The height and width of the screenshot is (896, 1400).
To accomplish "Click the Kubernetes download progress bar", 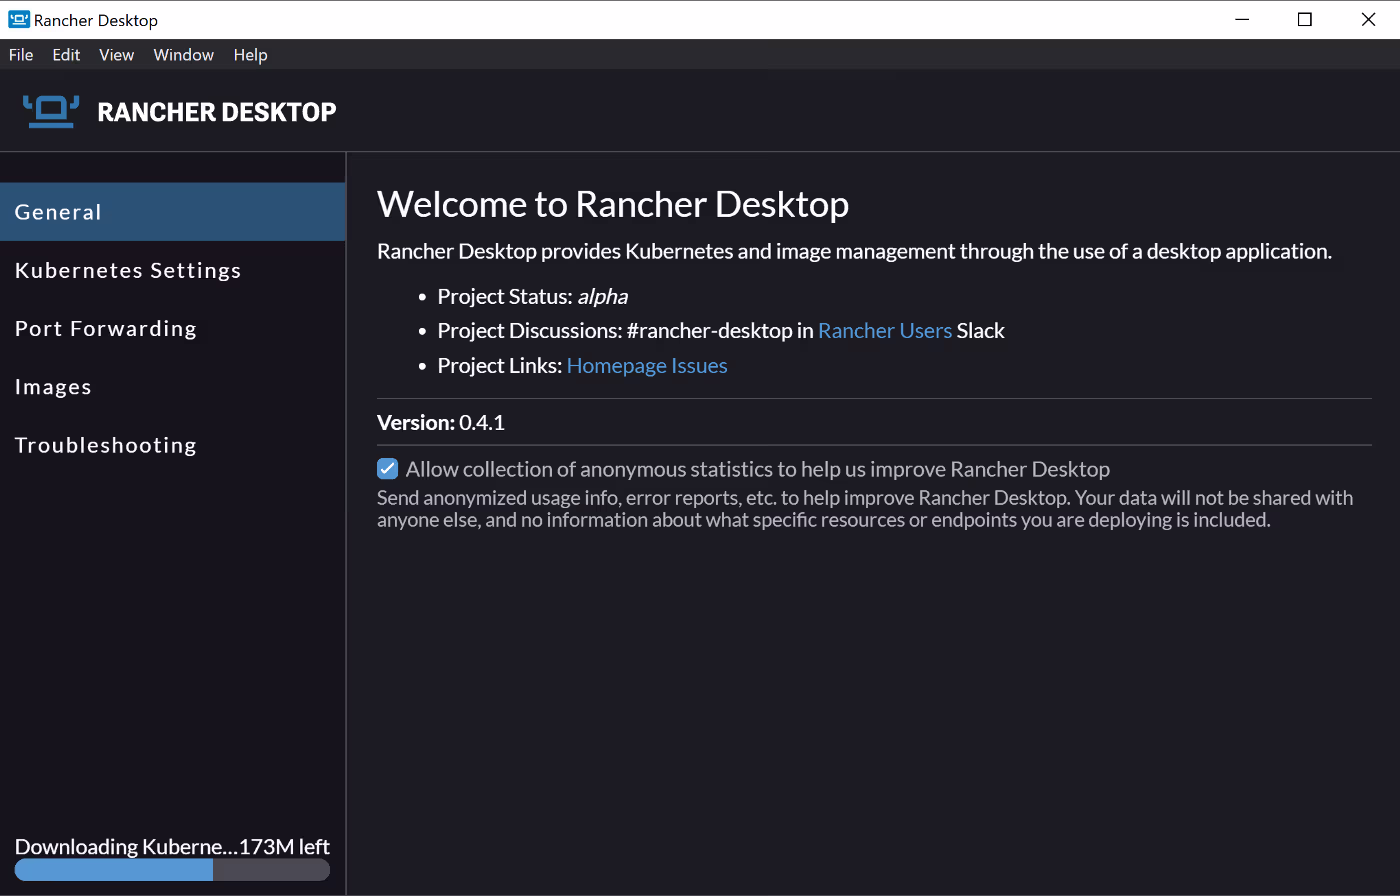I will pyautogui.click(x=171, y=870).
